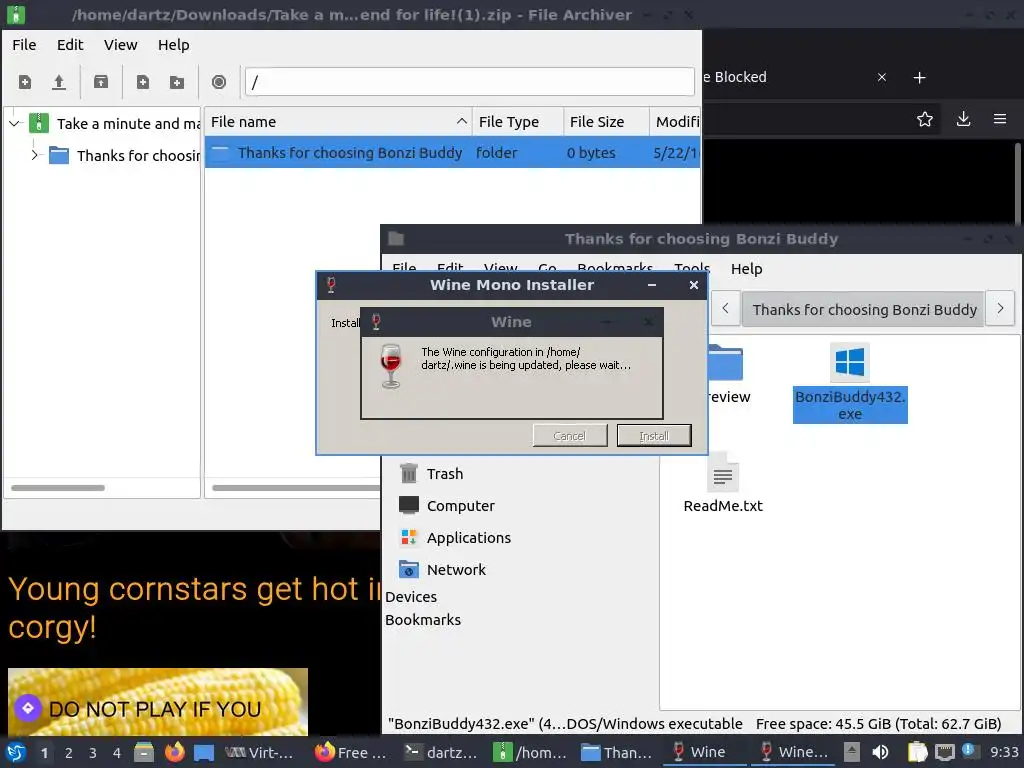The height and width of the screenshot is (768, 1024).
Task: Switch to workspace 2 in taskbar
Action: (69, 753)
